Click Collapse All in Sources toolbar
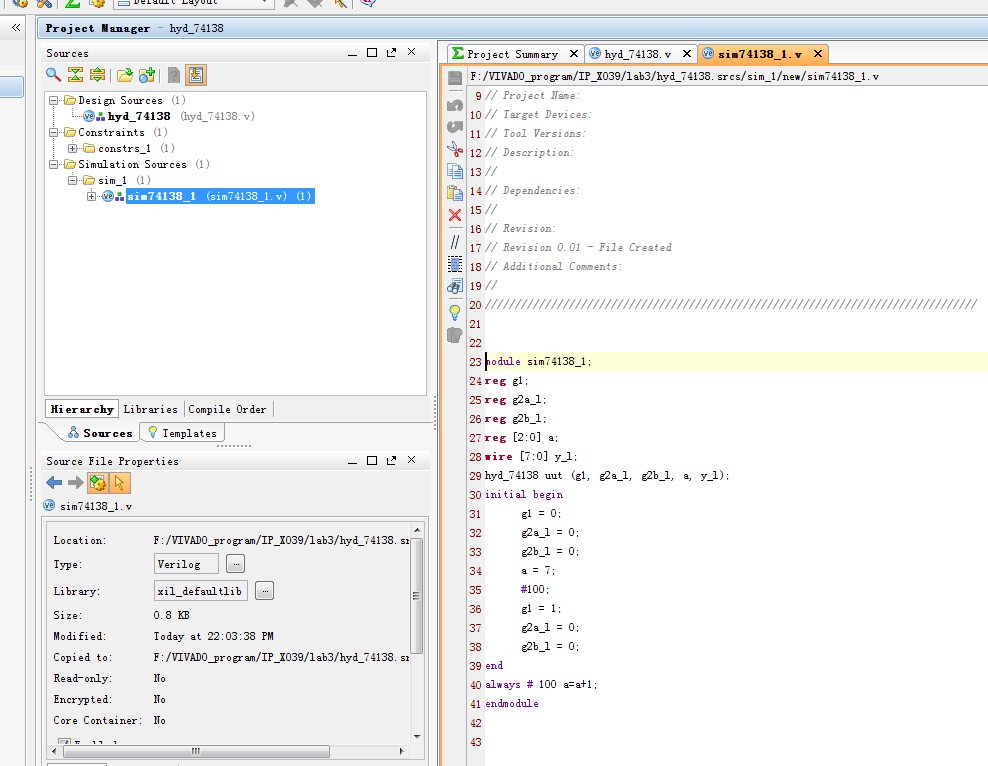 76,75
